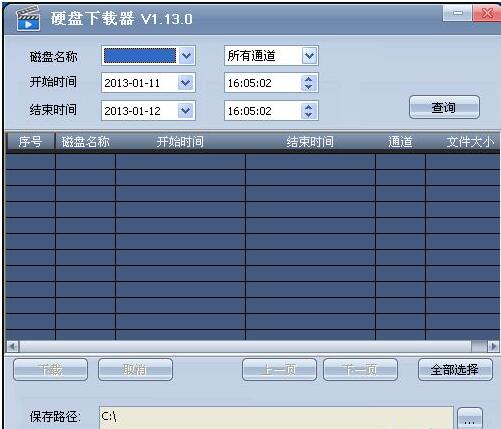Image resolution: width=501 pixels, height=429 pixels.
Task: Open the 所有通道 channel dropdown
Action: pyautogui.click(x=309, y=56)
